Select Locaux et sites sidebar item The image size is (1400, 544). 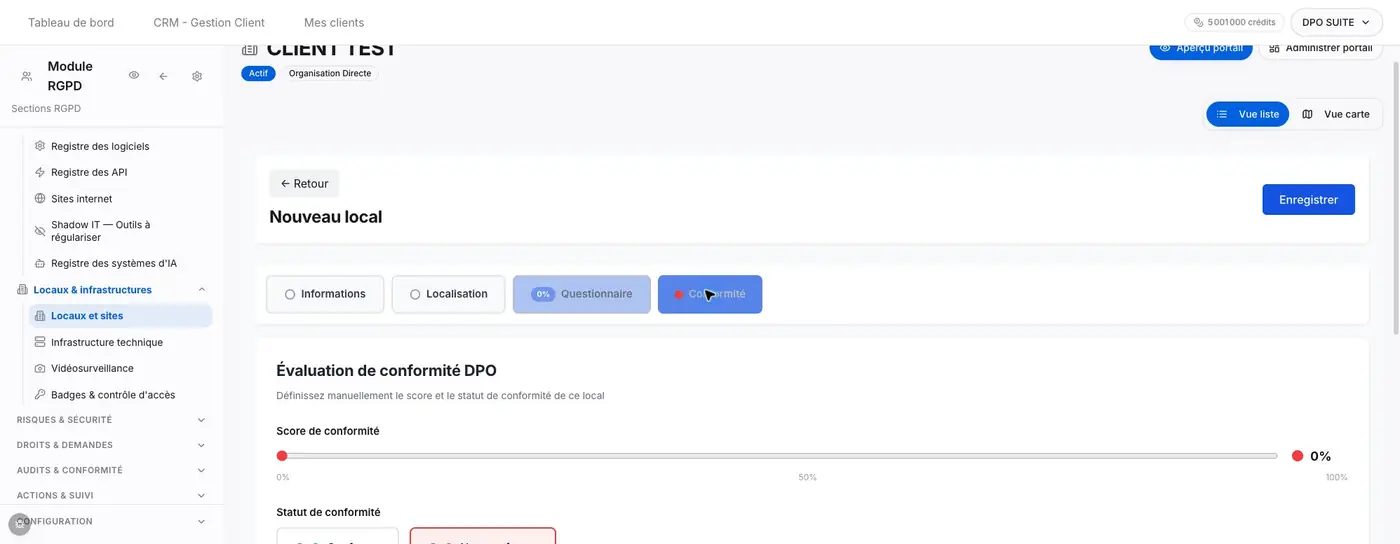tap(120, 316)
